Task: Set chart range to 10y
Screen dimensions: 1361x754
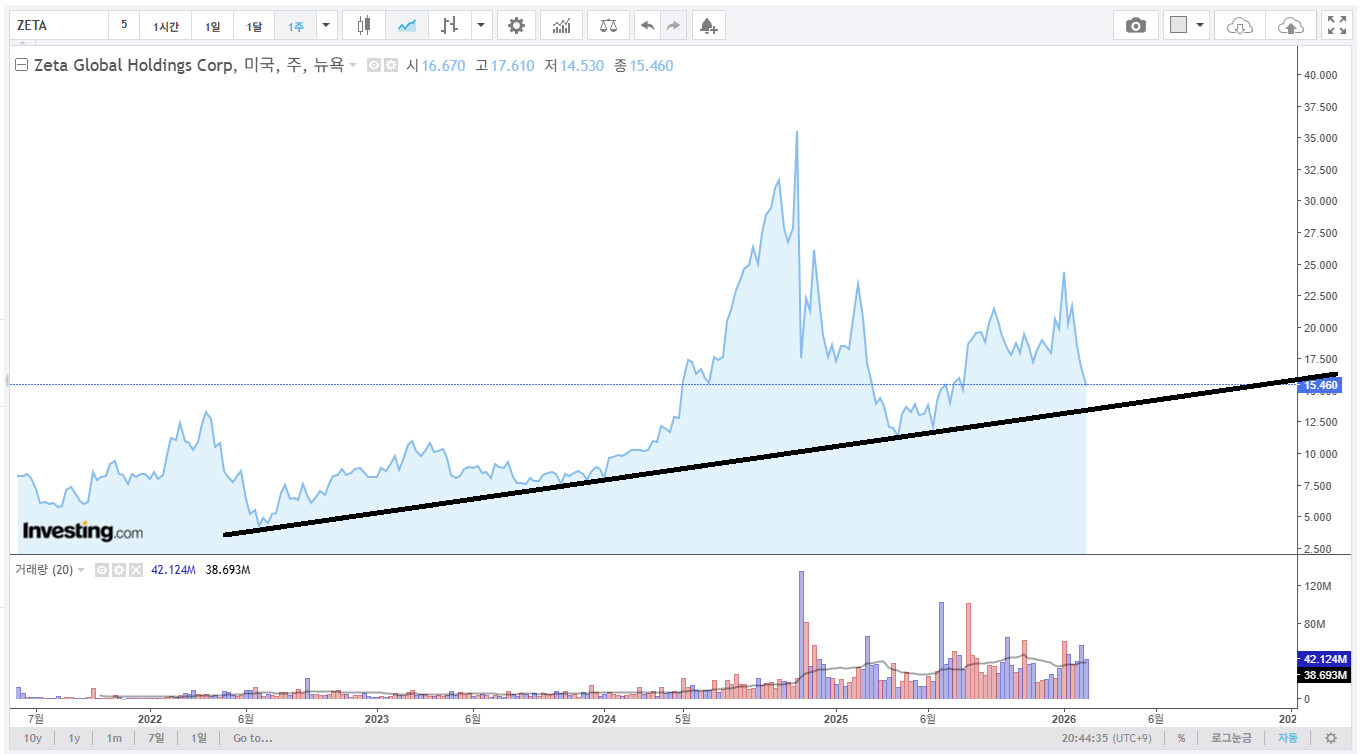Action: pos(33,738)
